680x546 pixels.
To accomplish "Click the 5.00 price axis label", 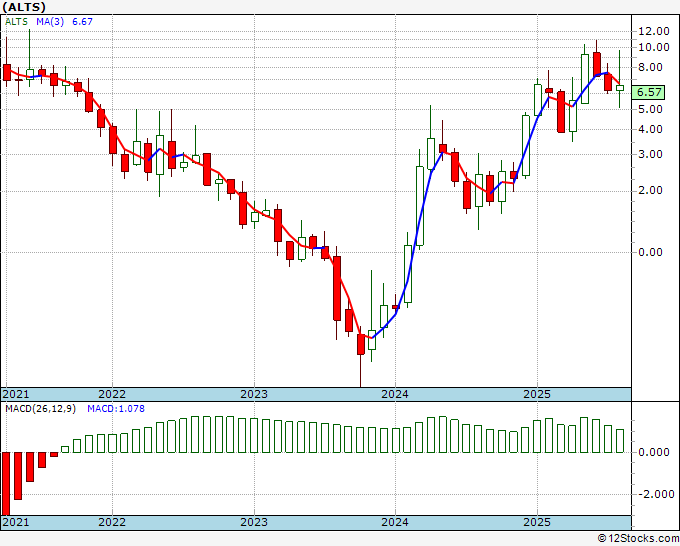I will point(651,109).
